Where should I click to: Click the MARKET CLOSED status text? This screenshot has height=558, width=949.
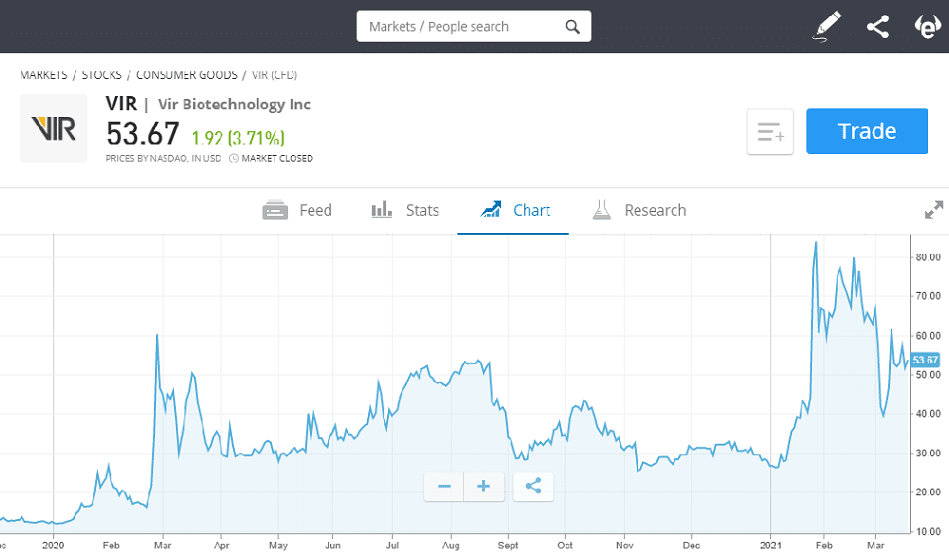(x=277, y=159)
